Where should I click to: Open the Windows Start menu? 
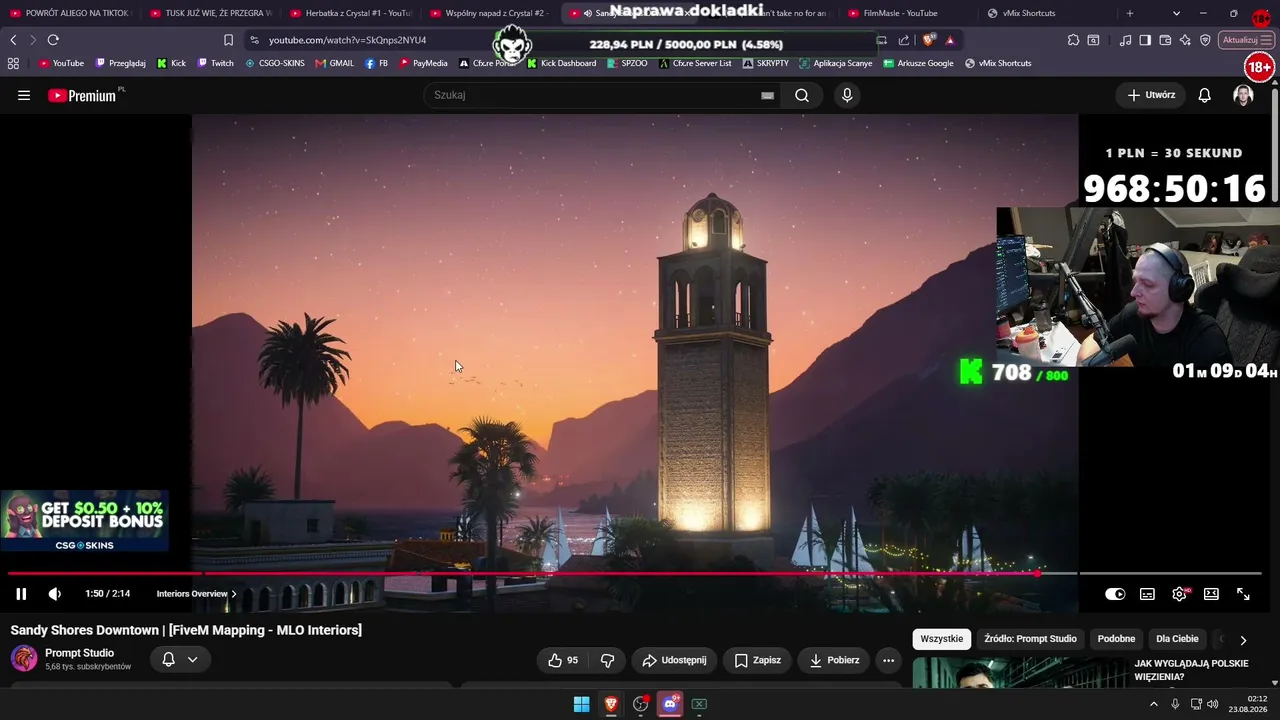pyautogui.click(x=581, y=704)
